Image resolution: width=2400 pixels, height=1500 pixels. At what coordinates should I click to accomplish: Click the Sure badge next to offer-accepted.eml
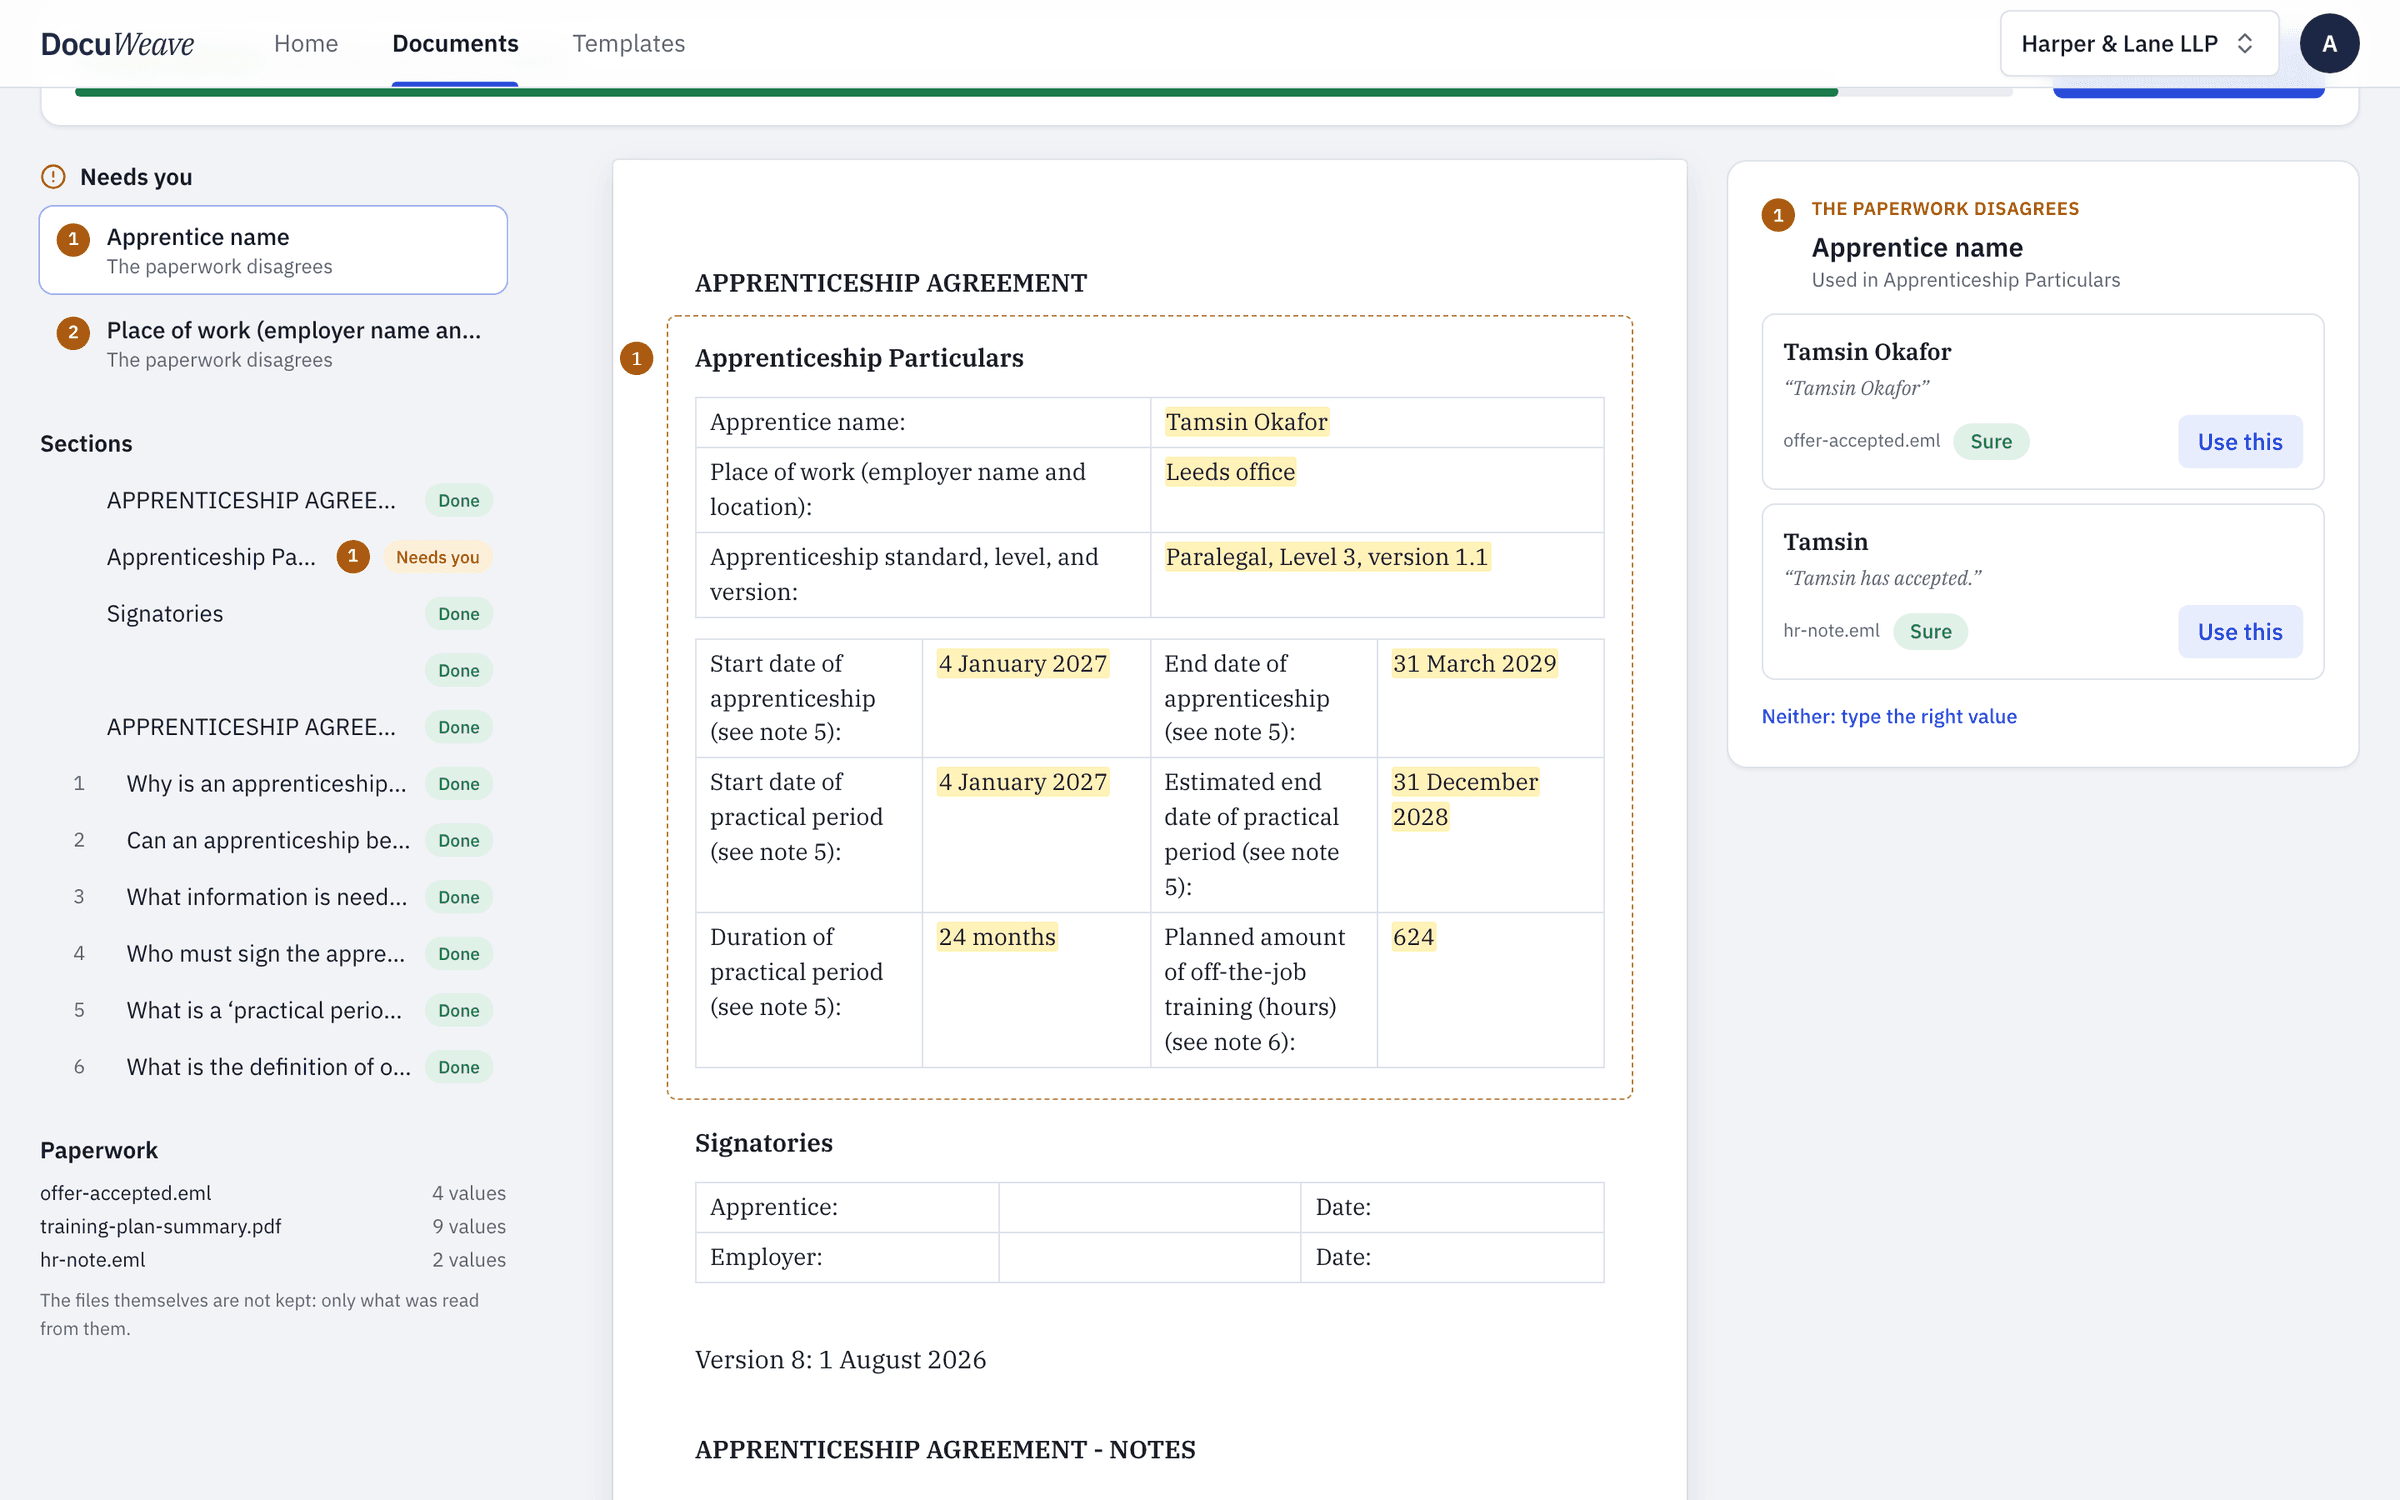pos(1990,441)
